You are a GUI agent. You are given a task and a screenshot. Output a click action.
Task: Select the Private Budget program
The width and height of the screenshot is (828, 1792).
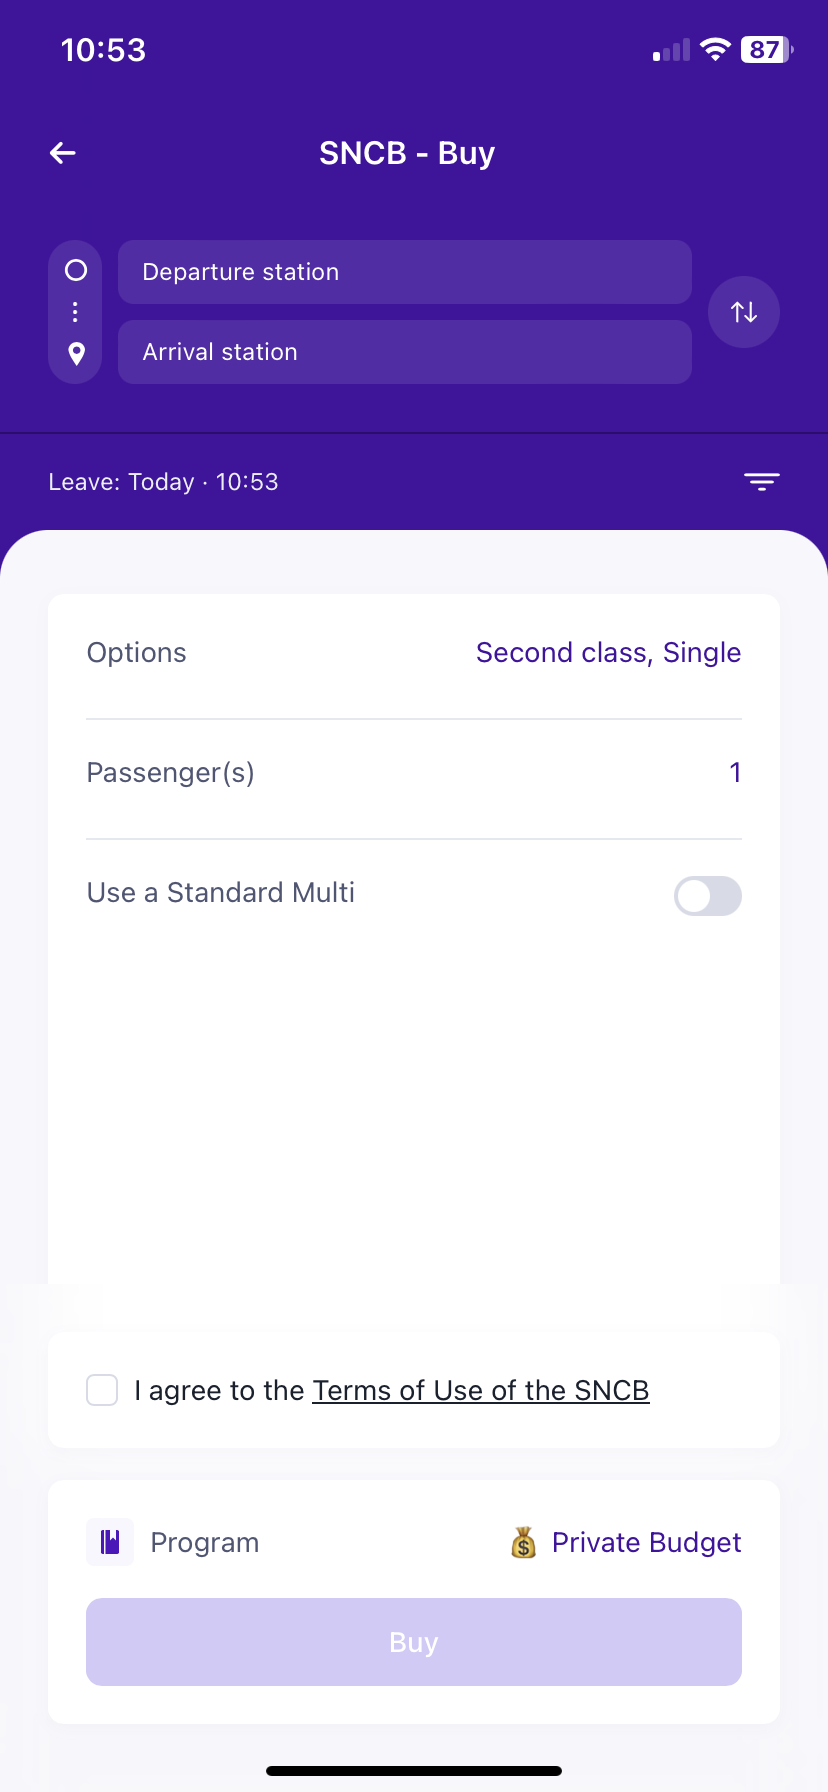646,1543
